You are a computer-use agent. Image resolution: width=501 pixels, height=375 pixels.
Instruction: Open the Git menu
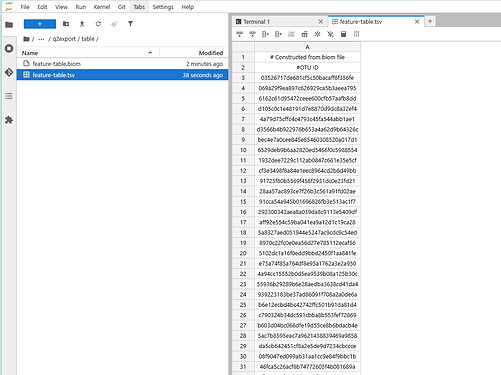click(x=122, y=7)
